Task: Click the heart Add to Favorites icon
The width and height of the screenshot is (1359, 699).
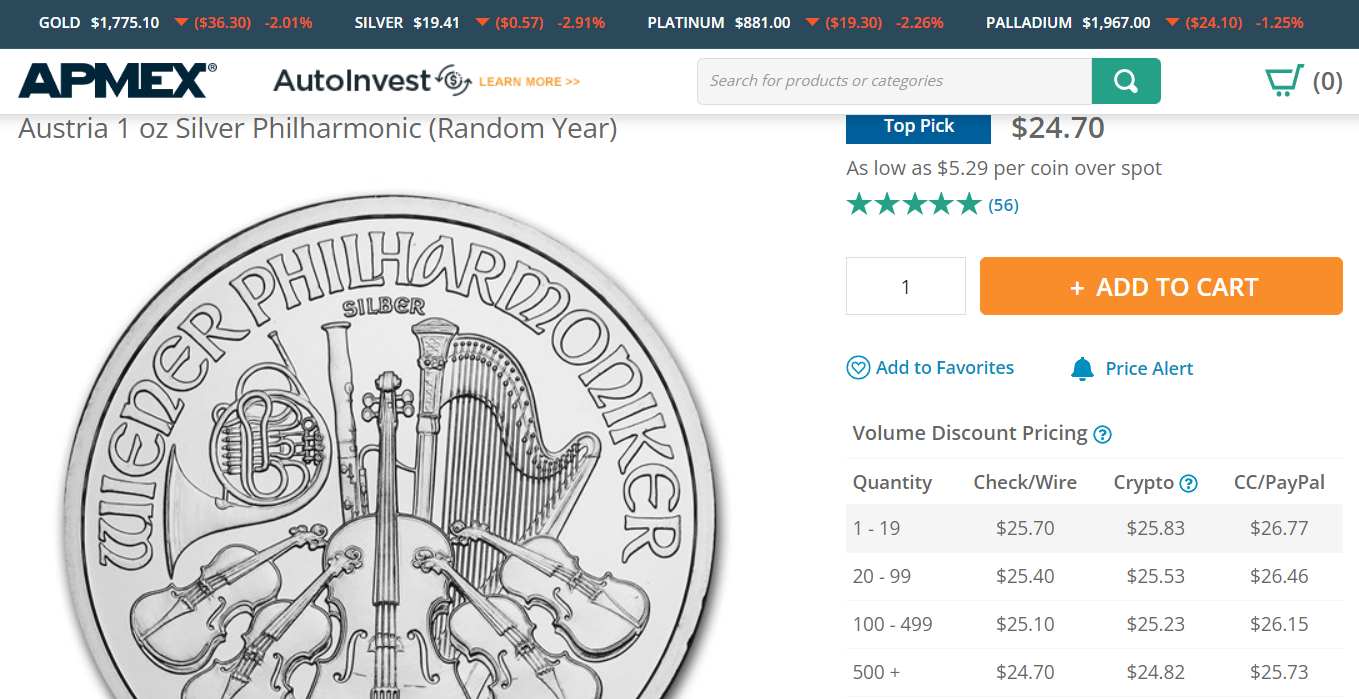Action: tap(858, 368)
